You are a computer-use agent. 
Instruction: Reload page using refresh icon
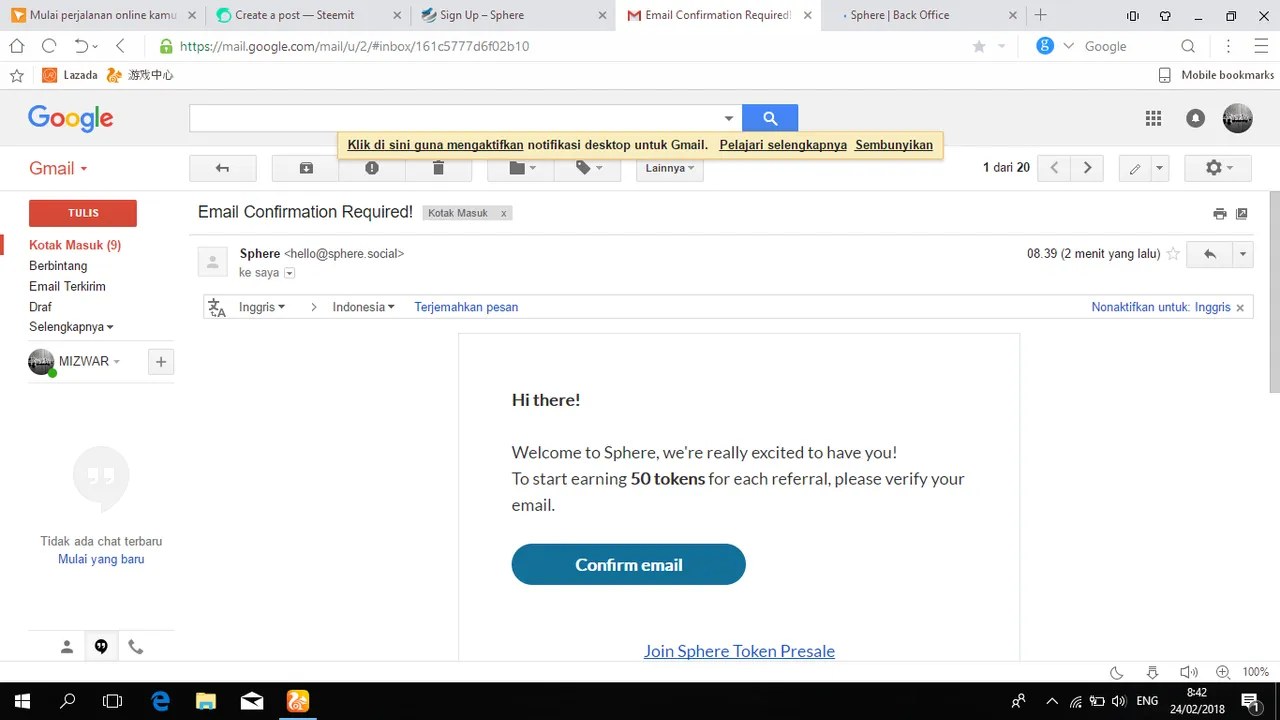[x=49, y=46]
